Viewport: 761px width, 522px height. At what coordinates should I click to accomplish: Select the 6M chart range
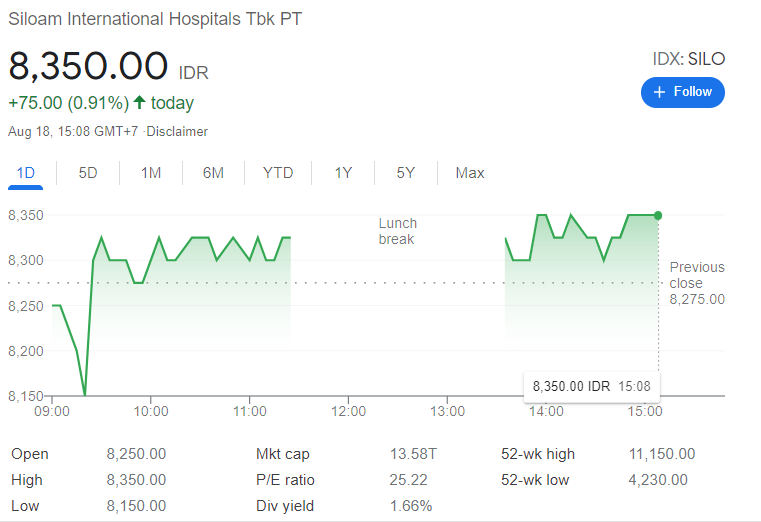(213, 173)
